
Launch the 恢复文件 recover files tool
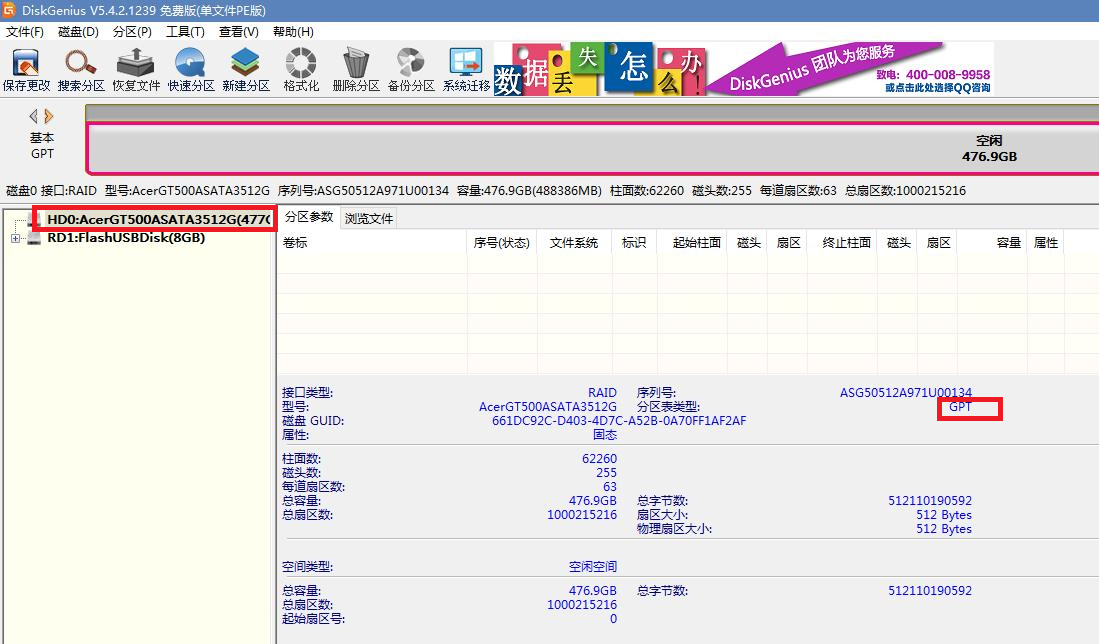coord(136,70)
